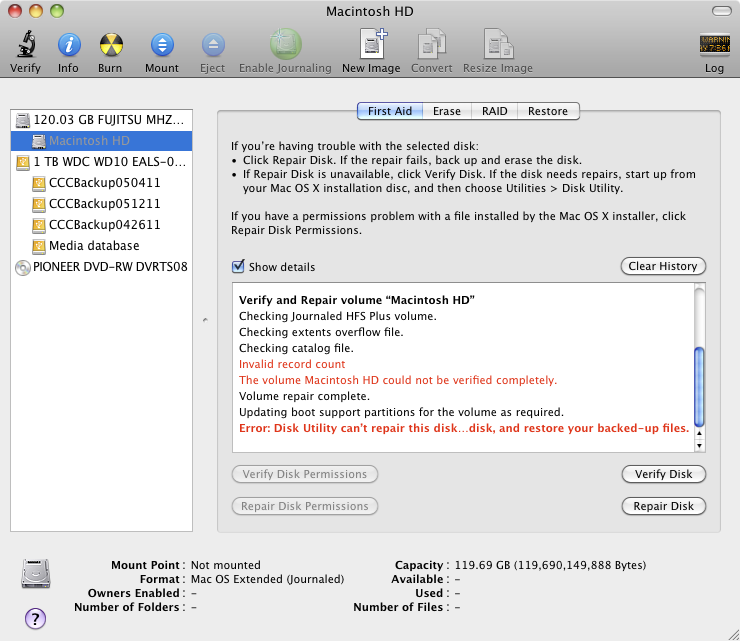Click the Clear History button
Image resolution: width=740 pixels, height=641 pixels.
pyautogui.click(x=663, y=266)
